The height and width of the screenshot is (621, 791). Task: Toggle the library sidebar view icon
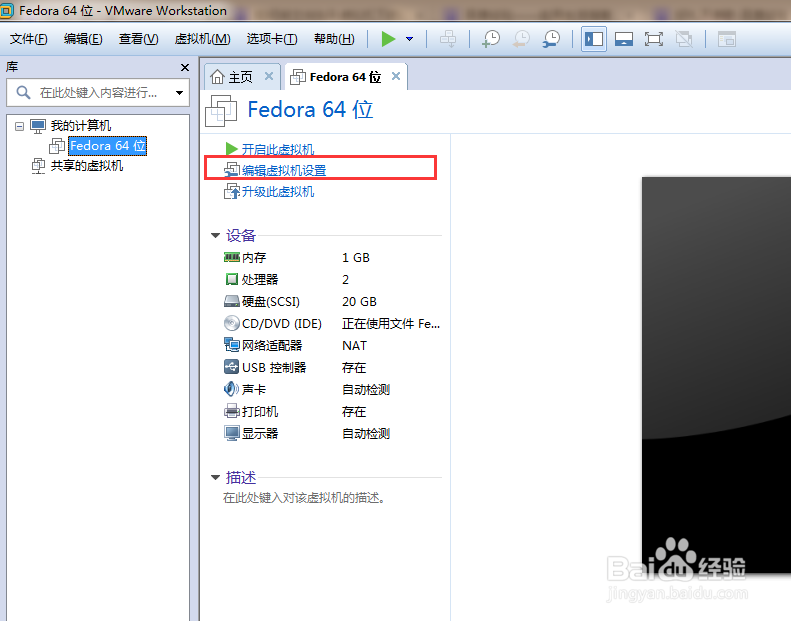[594, 39]
